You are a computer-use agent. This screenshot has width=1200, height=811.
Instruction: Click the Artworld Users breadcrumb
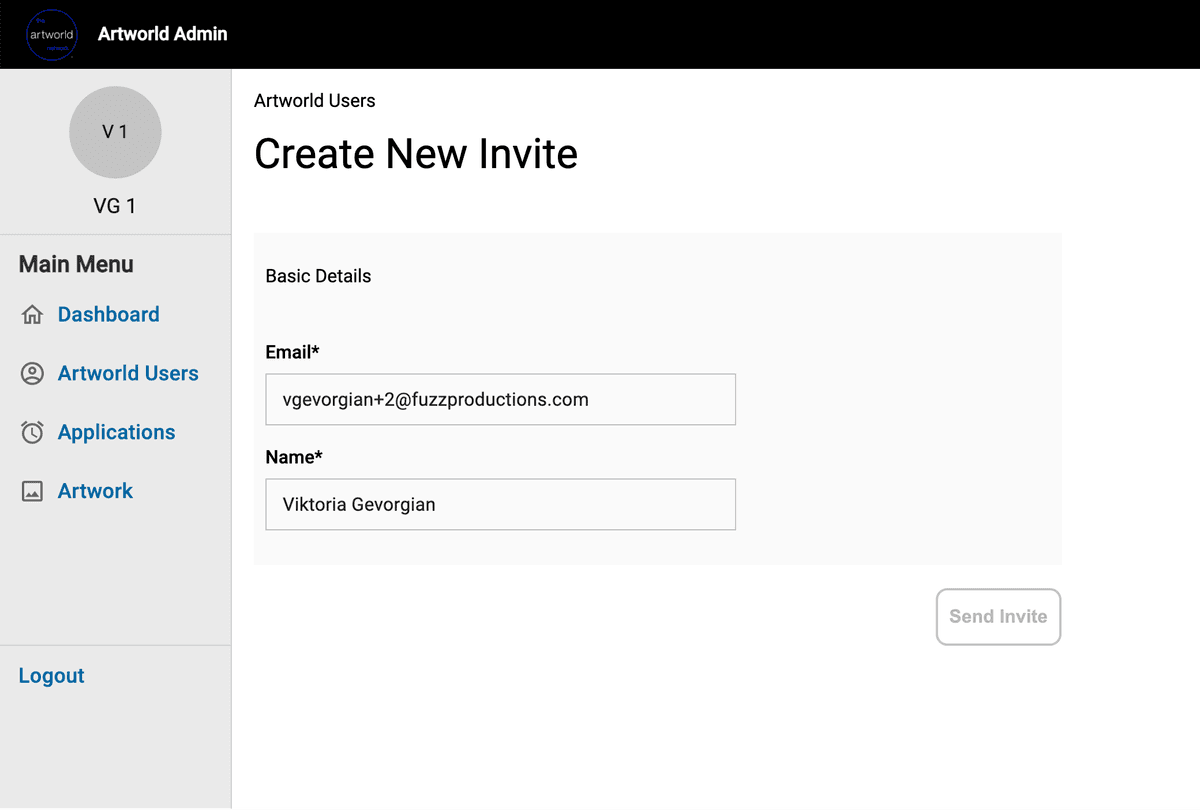click(314, 101)
